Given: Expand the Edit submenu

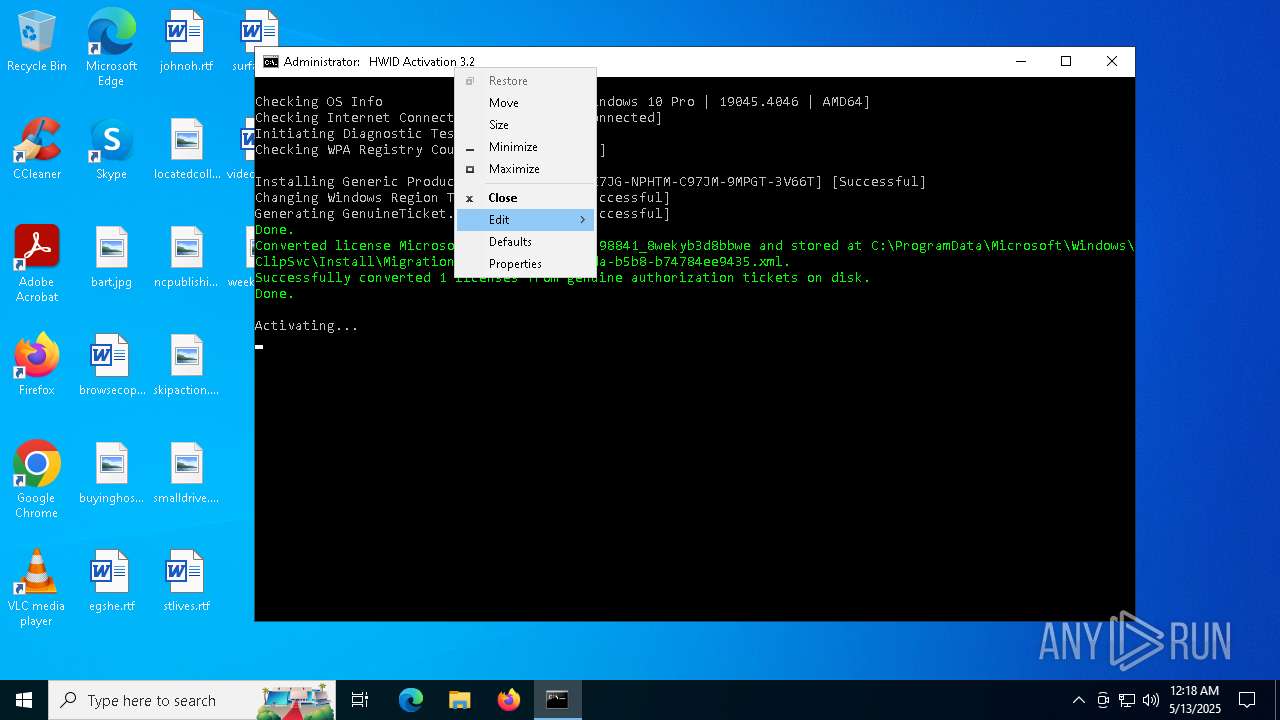Looking at the screenshot, I should [x=525, y=220].
